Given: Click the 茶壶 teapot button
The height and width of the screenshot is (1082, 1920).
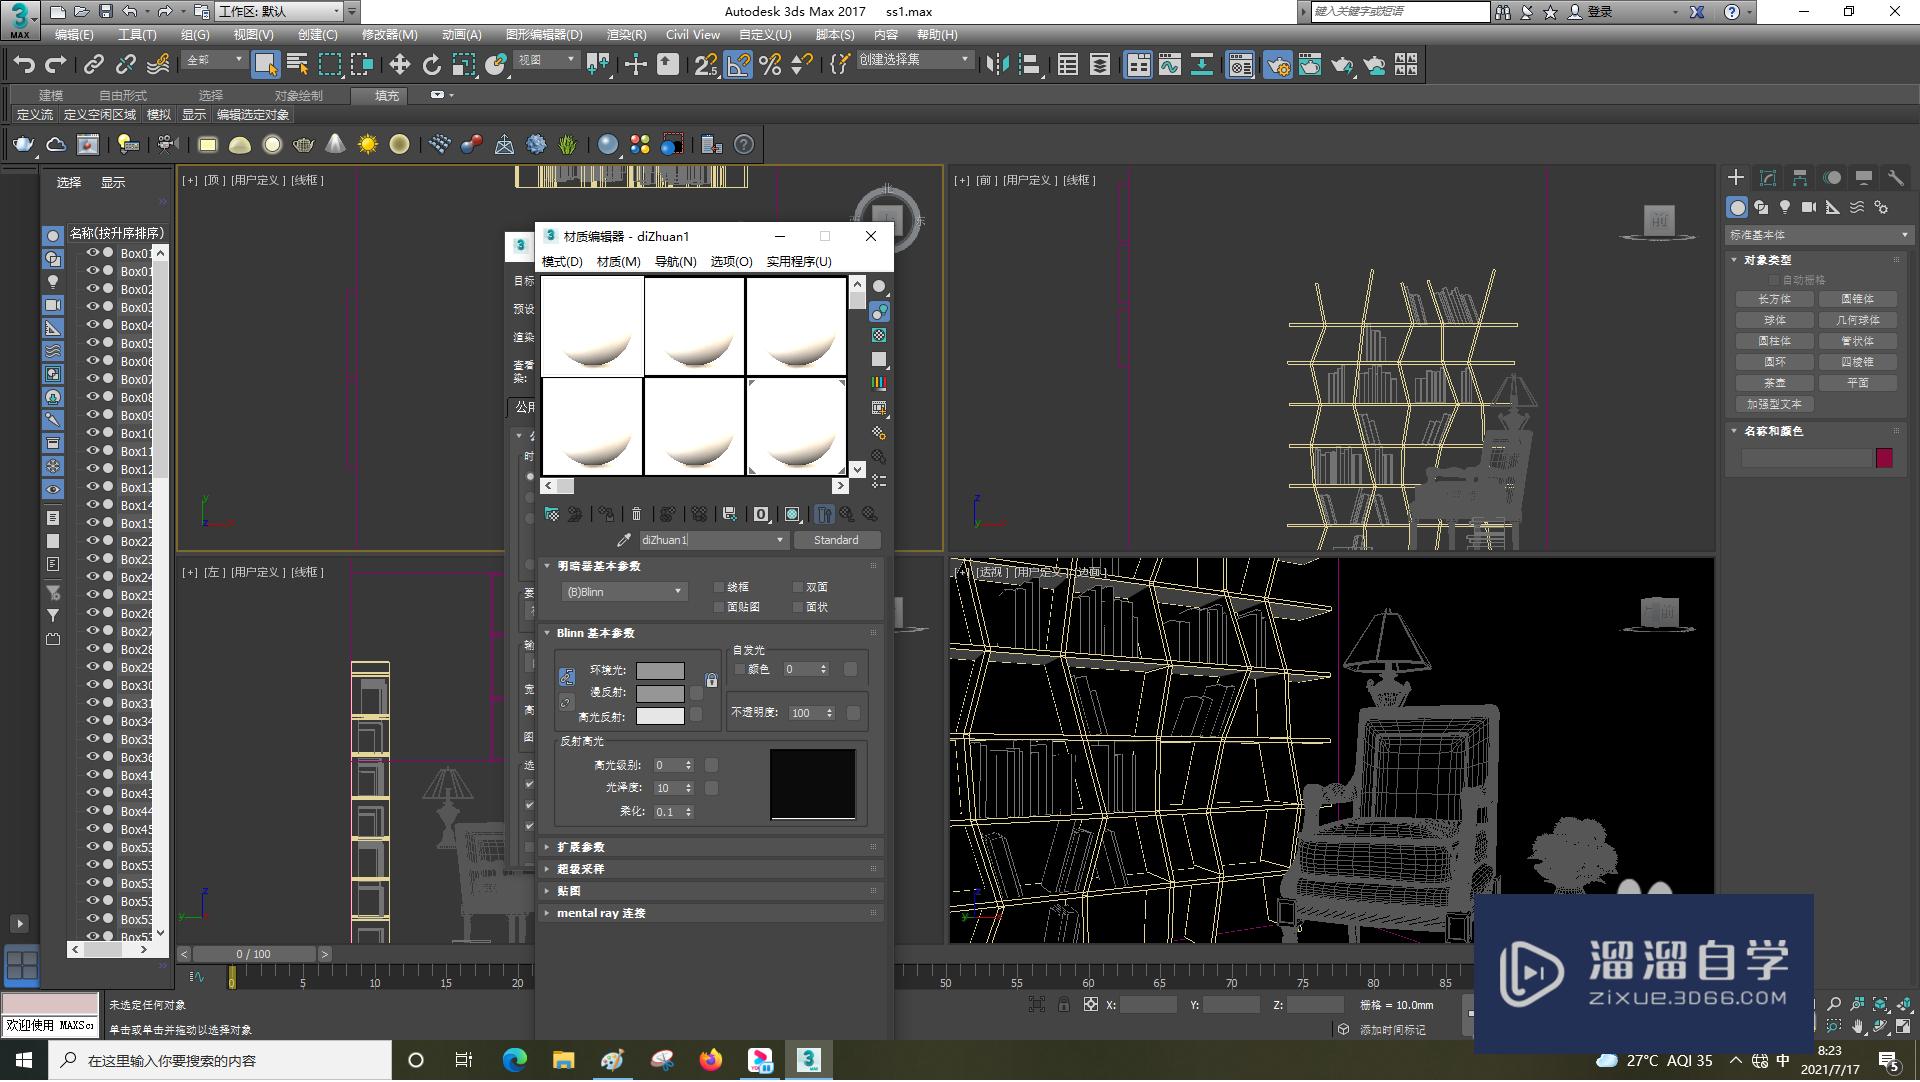Looking at the screenshot, I should click(x=1775, y=383).
